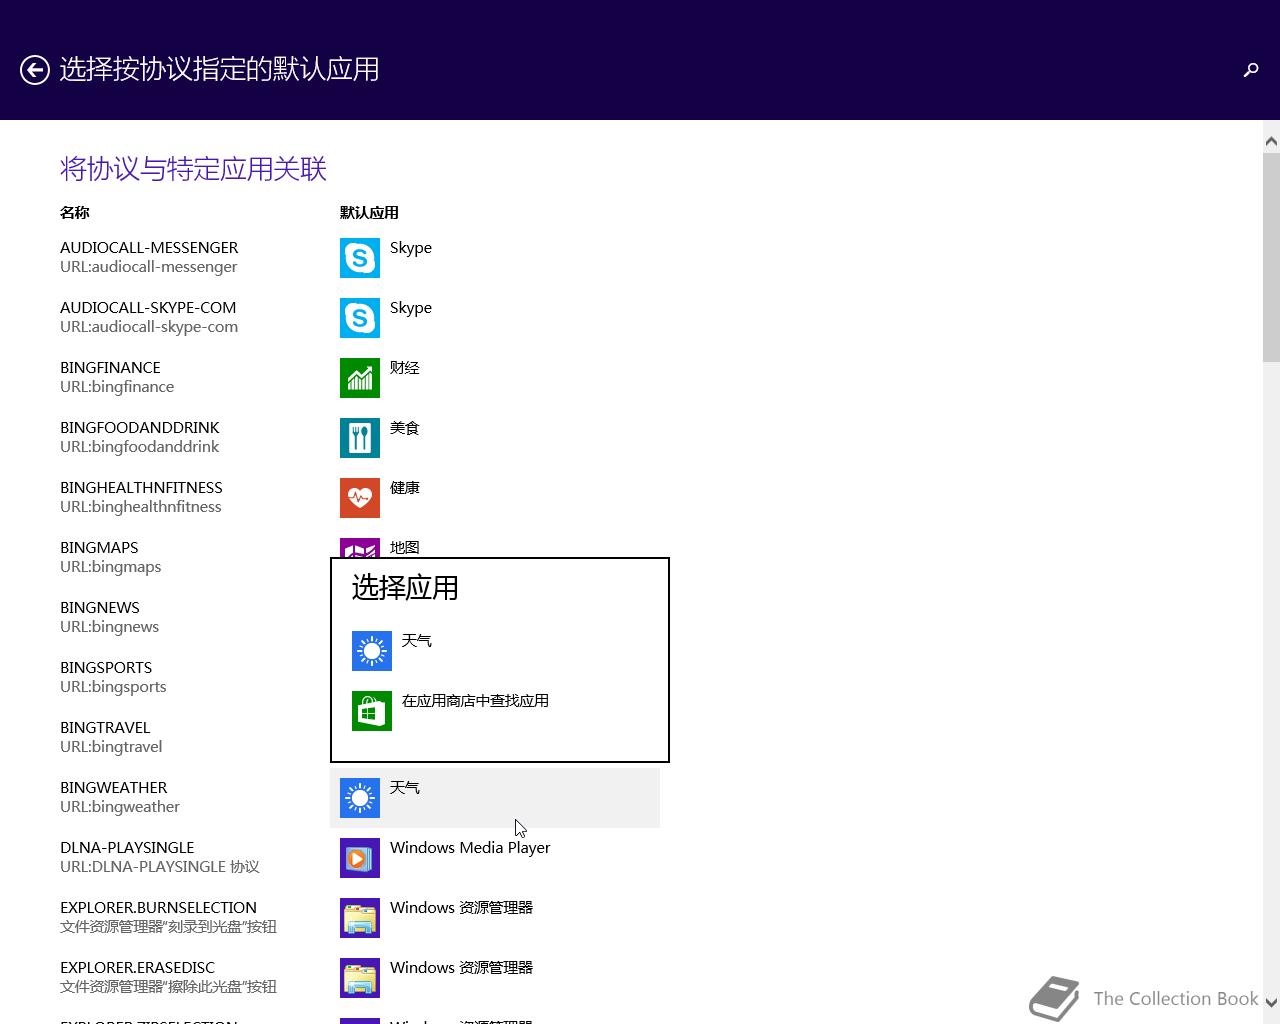Click the BINGFOODANDDRINK protocol name

point(140,428)
